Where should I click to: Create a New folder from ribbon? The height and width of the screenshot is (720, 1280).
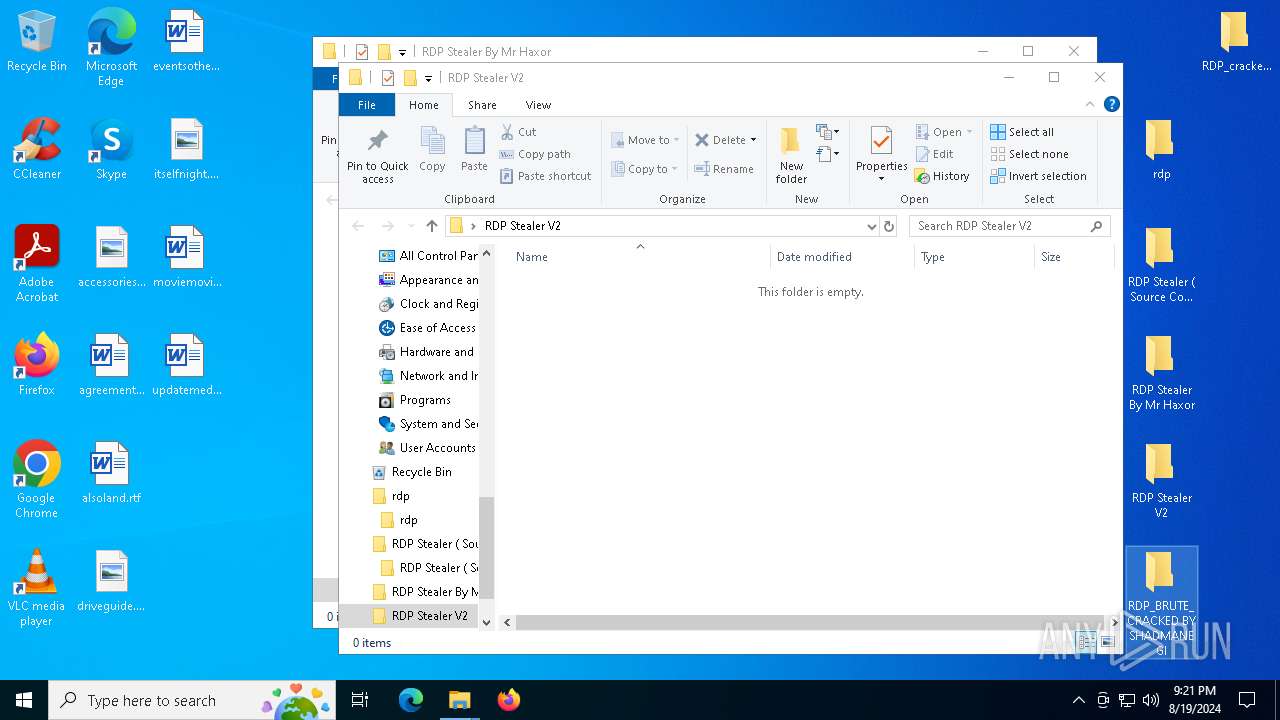tap(791, 155)
